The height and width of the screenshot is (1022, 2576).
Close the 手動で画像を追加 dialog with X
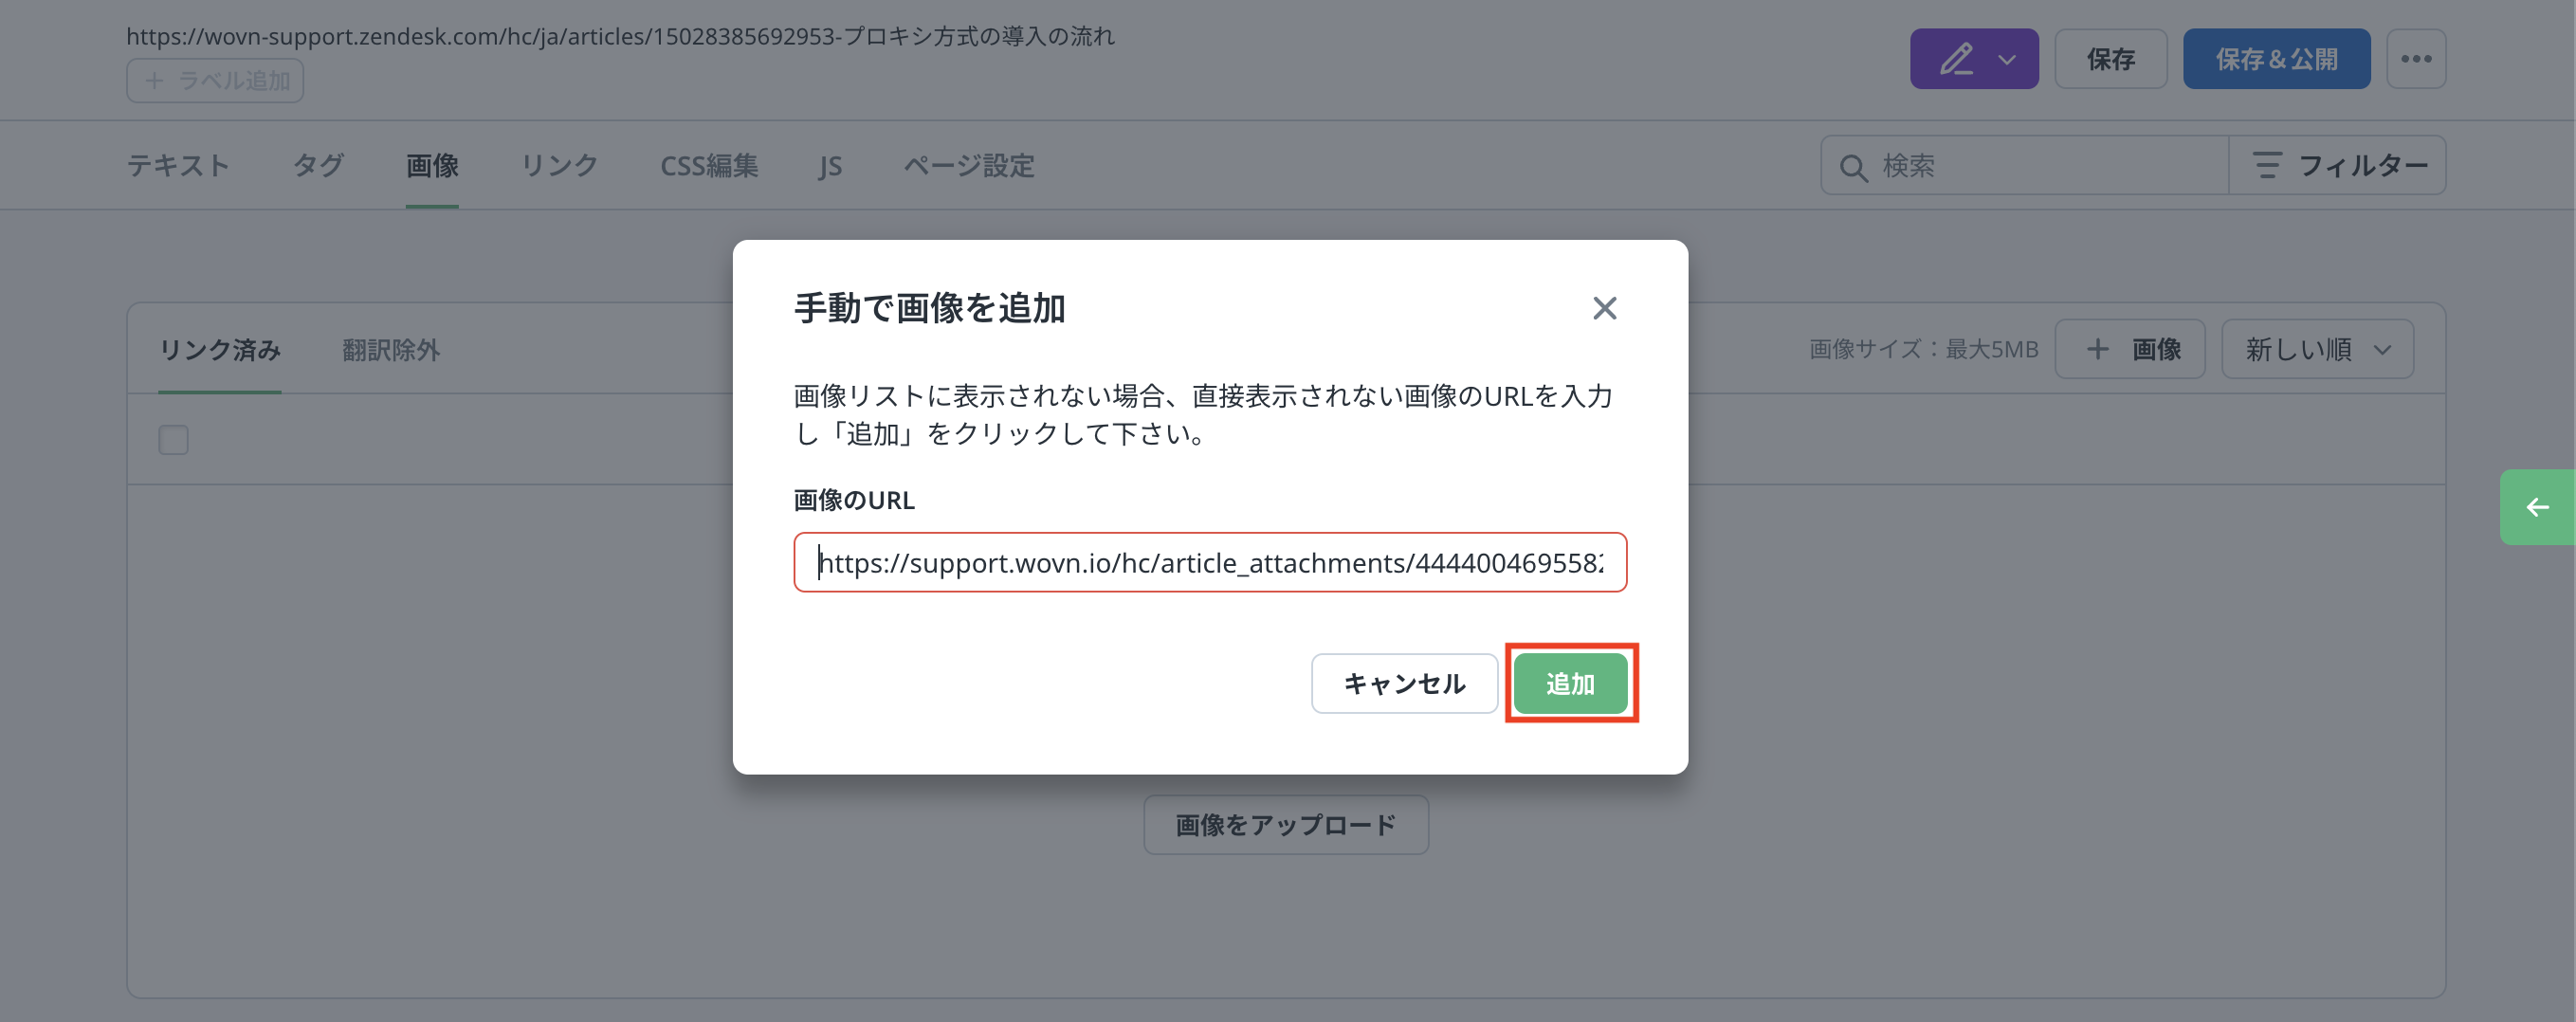(x=1604, y=308)
